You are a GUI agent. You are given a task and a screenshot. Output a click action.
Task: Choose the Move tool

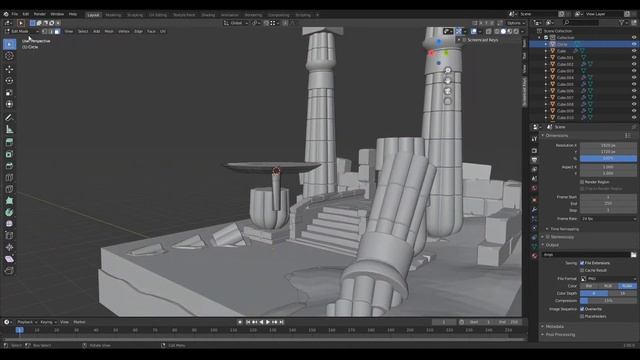click(9, 69)
